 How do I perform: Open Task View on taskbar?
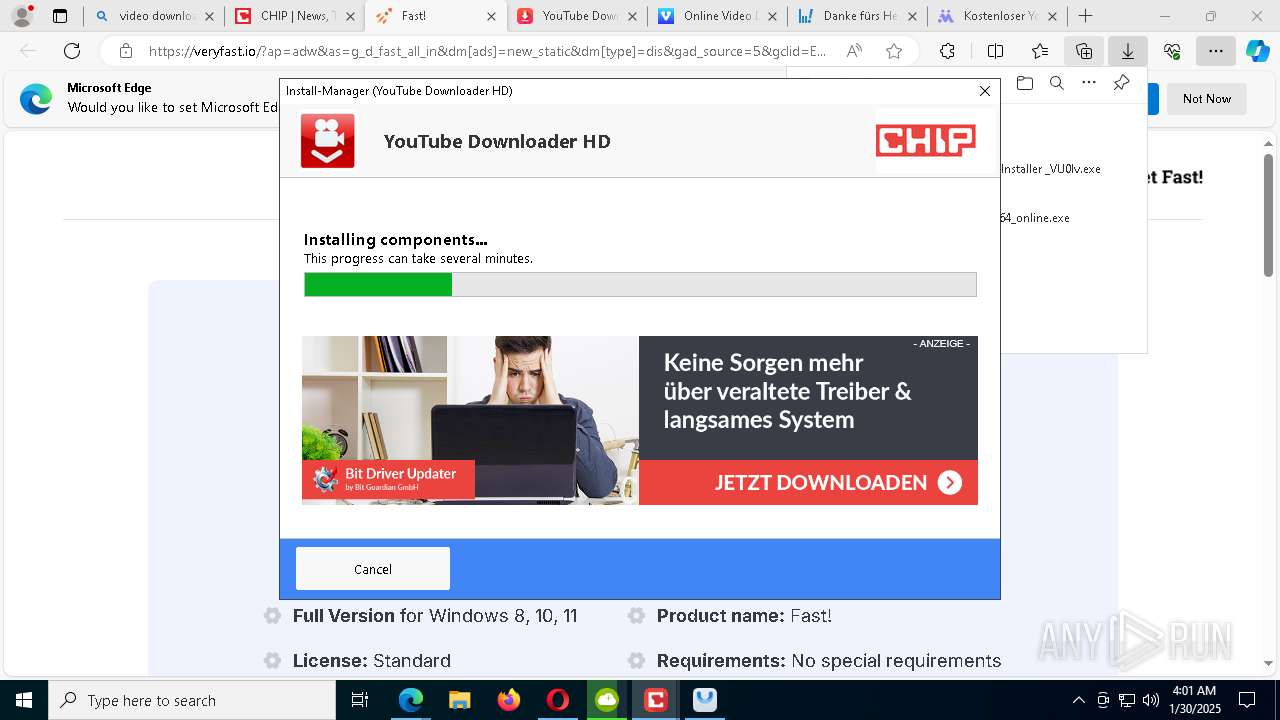click(360, 700)
